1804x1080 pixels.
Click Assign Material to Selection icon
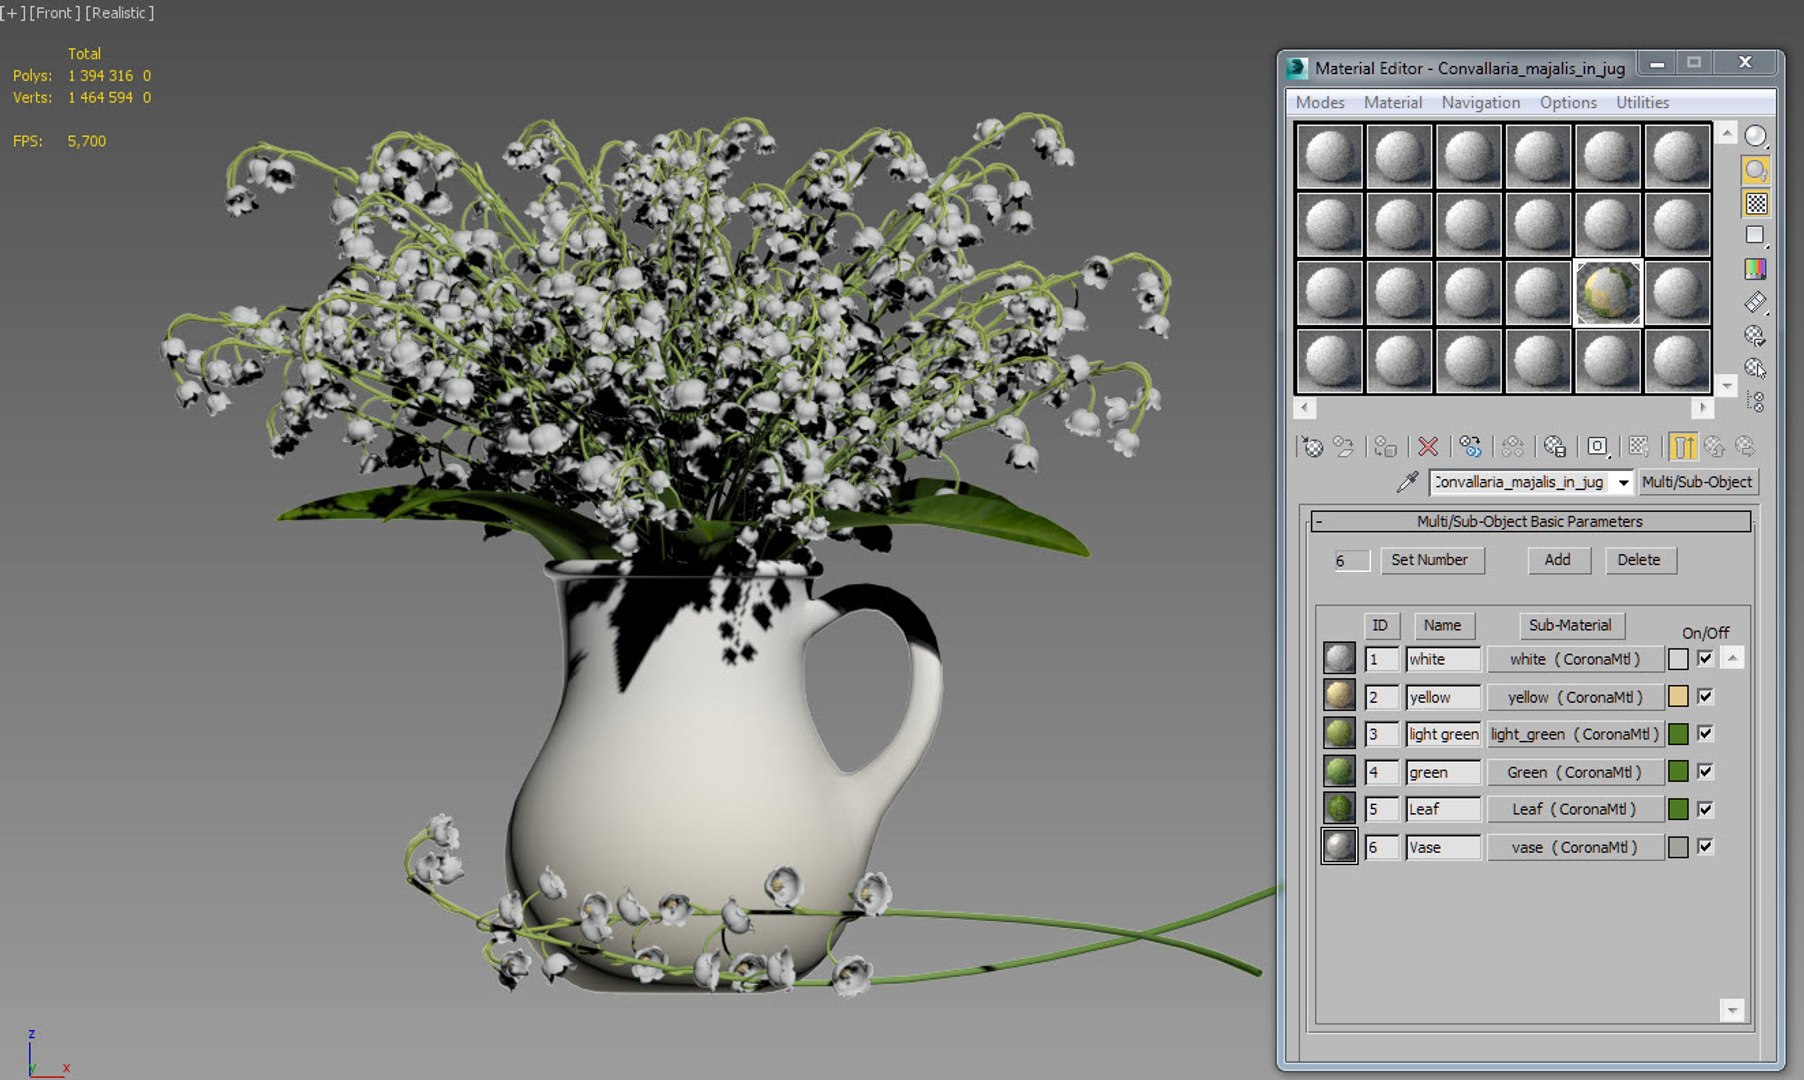tap(1384, 447)
